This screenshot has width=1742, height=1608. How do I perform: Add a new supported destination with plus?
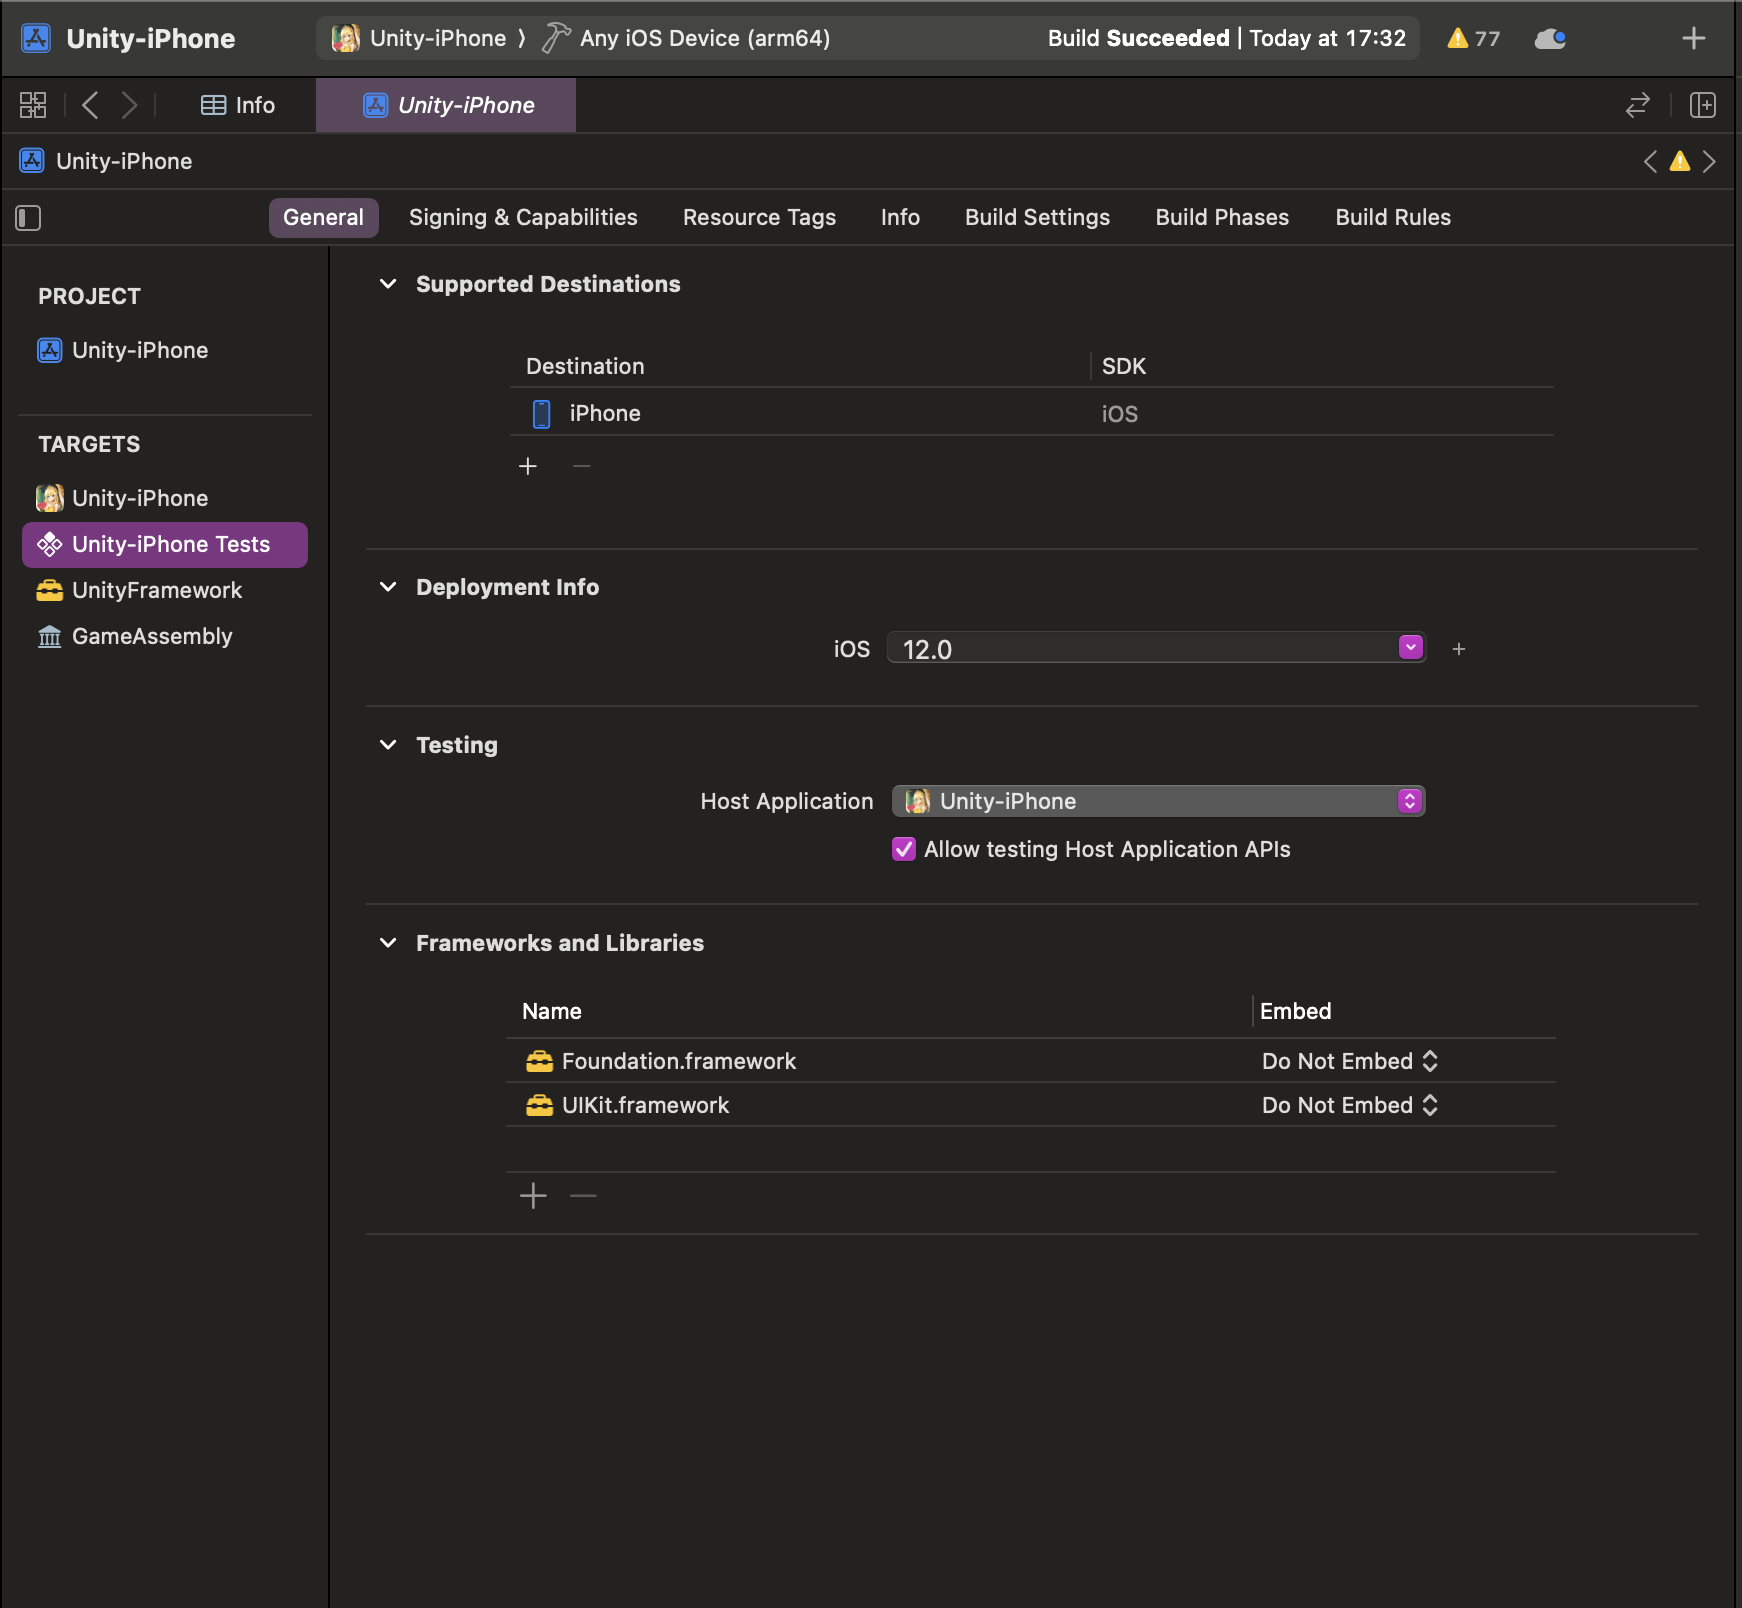[x=528, y=466]
